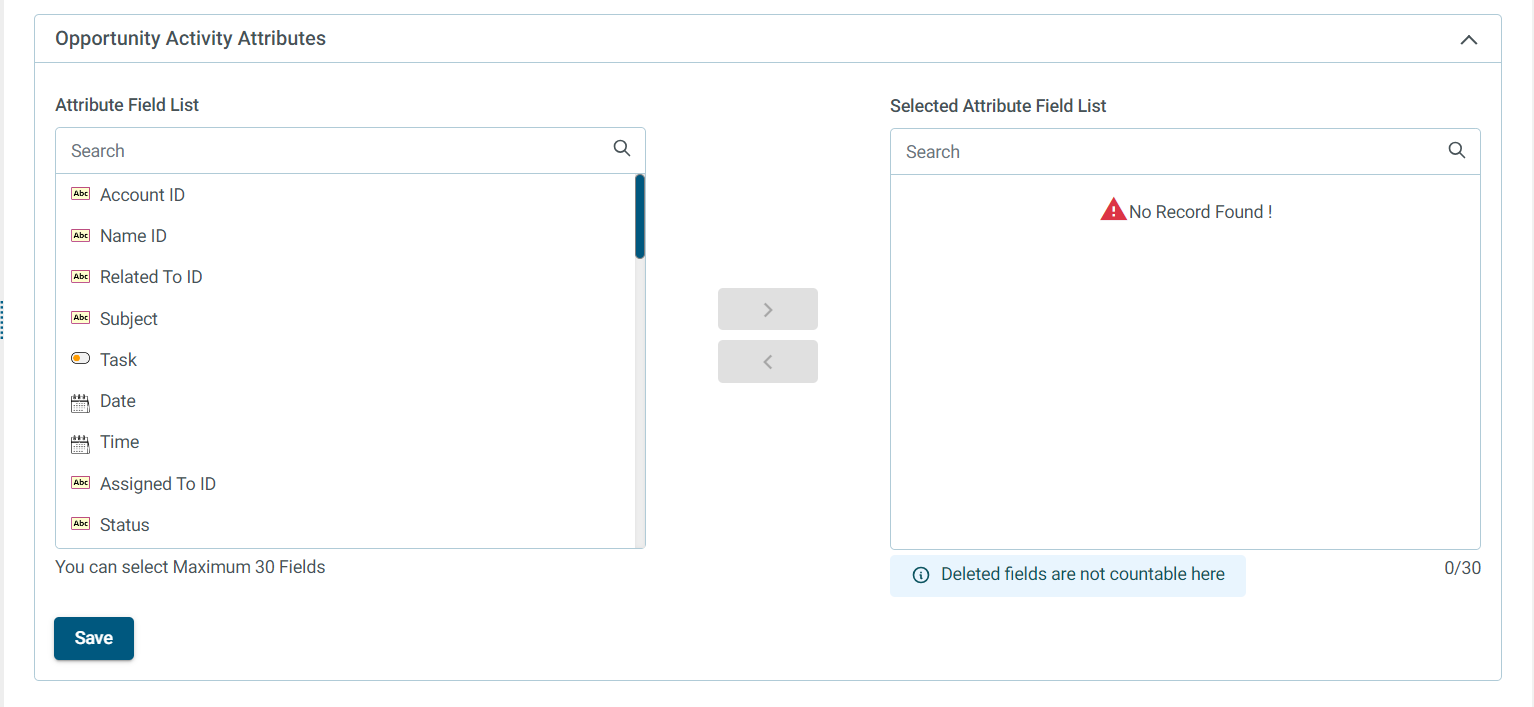Click the info icon beside Deleted fields message

[921, 575]
